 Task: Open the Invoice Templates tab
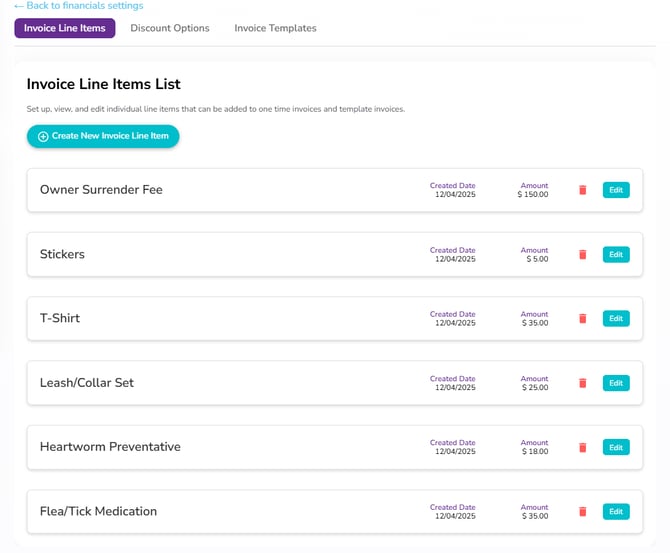coord(275,28)
